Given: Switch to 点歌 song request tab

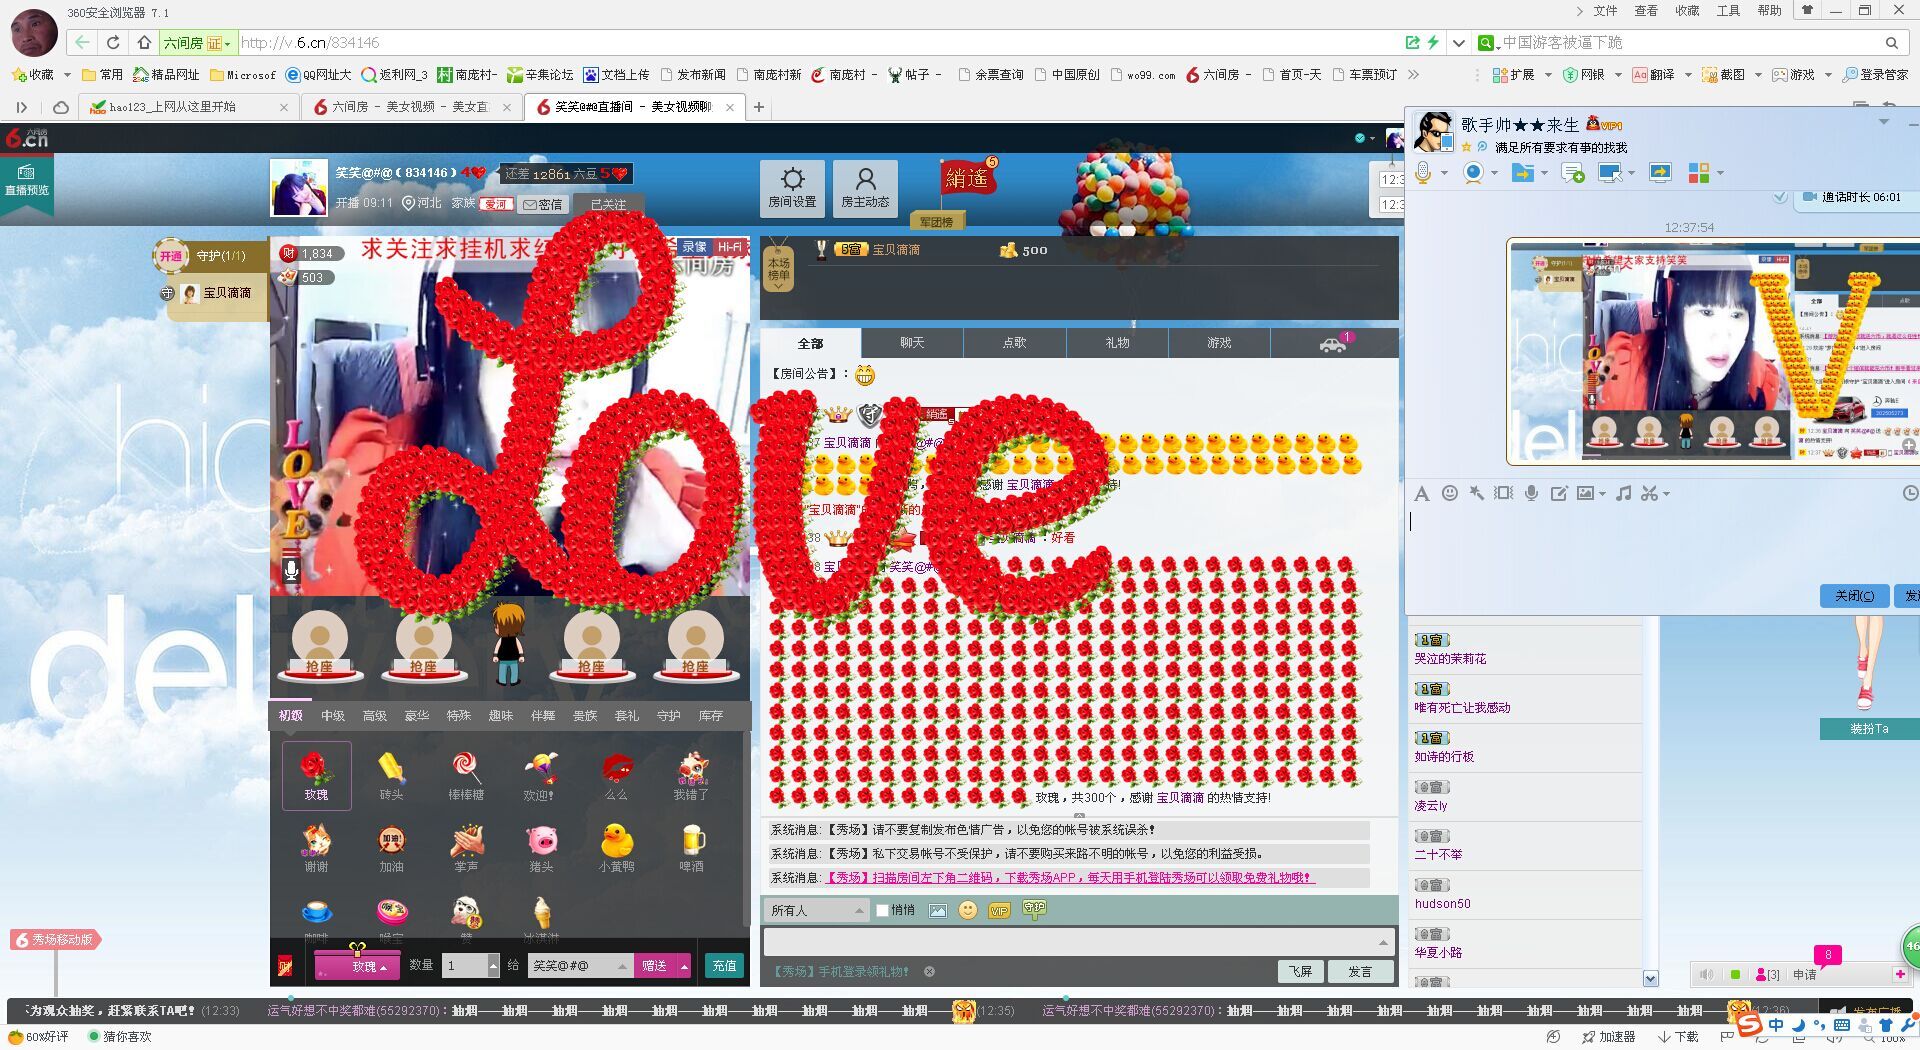Looking at the screenshot, I should tap(1015, 343).
